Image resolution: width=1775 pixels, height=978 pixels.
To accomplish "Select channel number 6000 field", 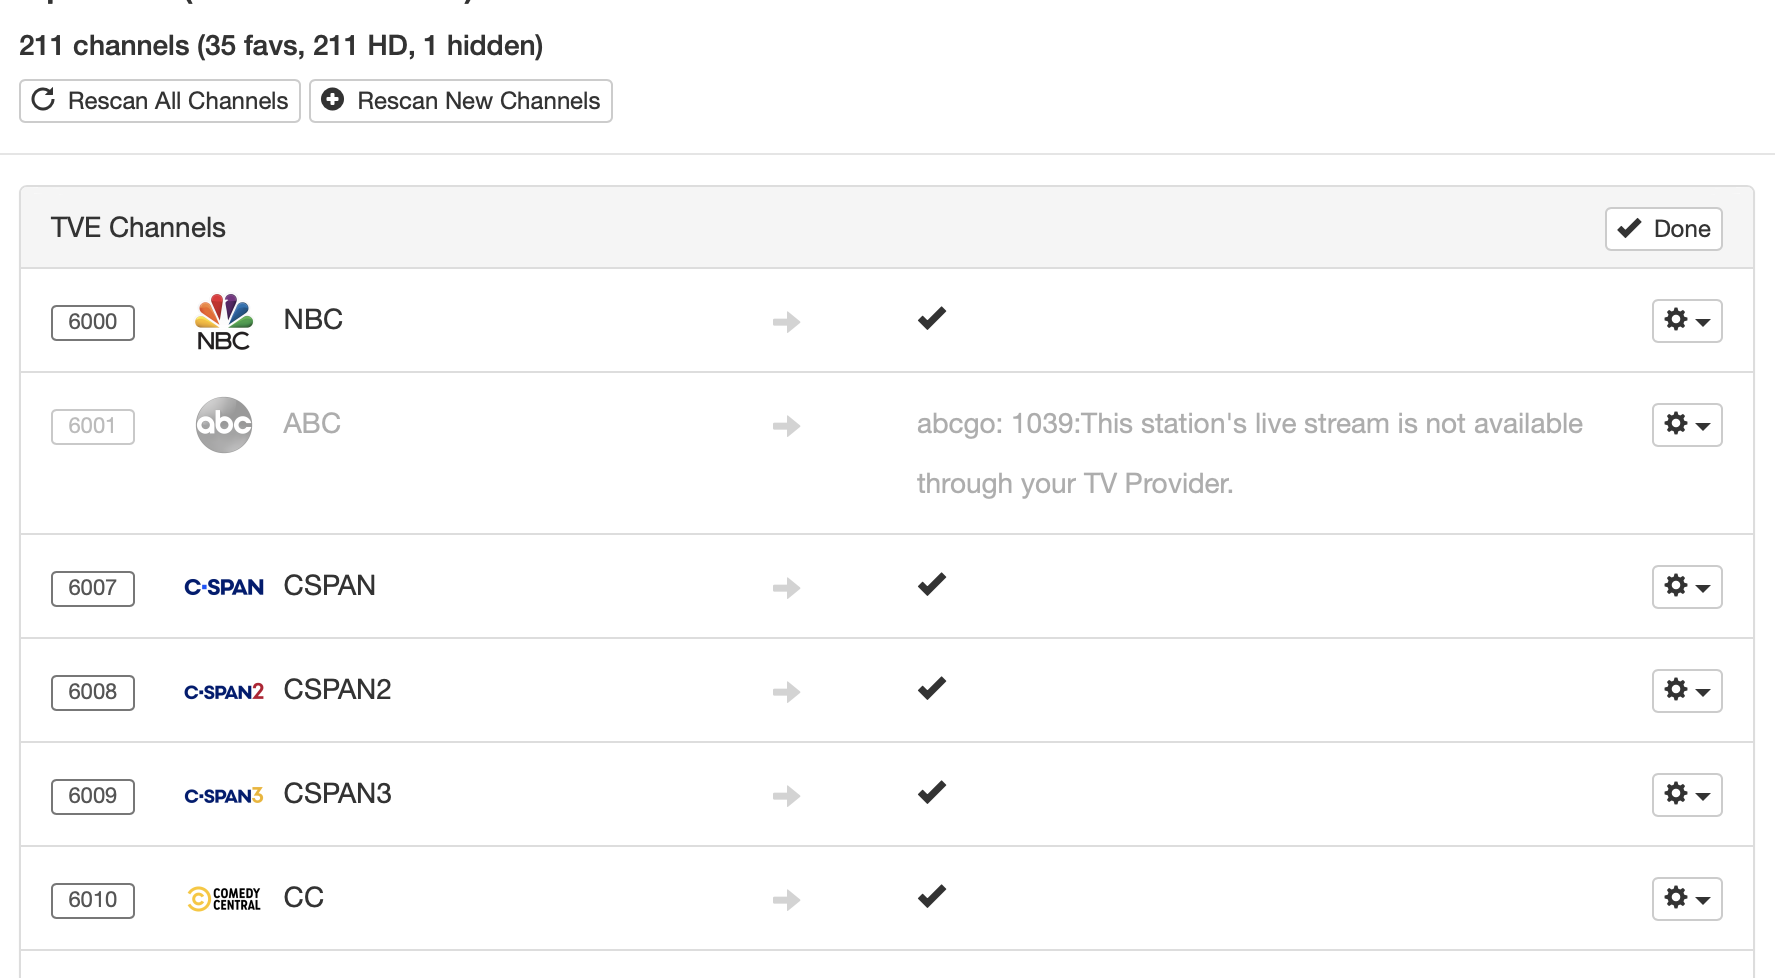I will pos(93,322).
